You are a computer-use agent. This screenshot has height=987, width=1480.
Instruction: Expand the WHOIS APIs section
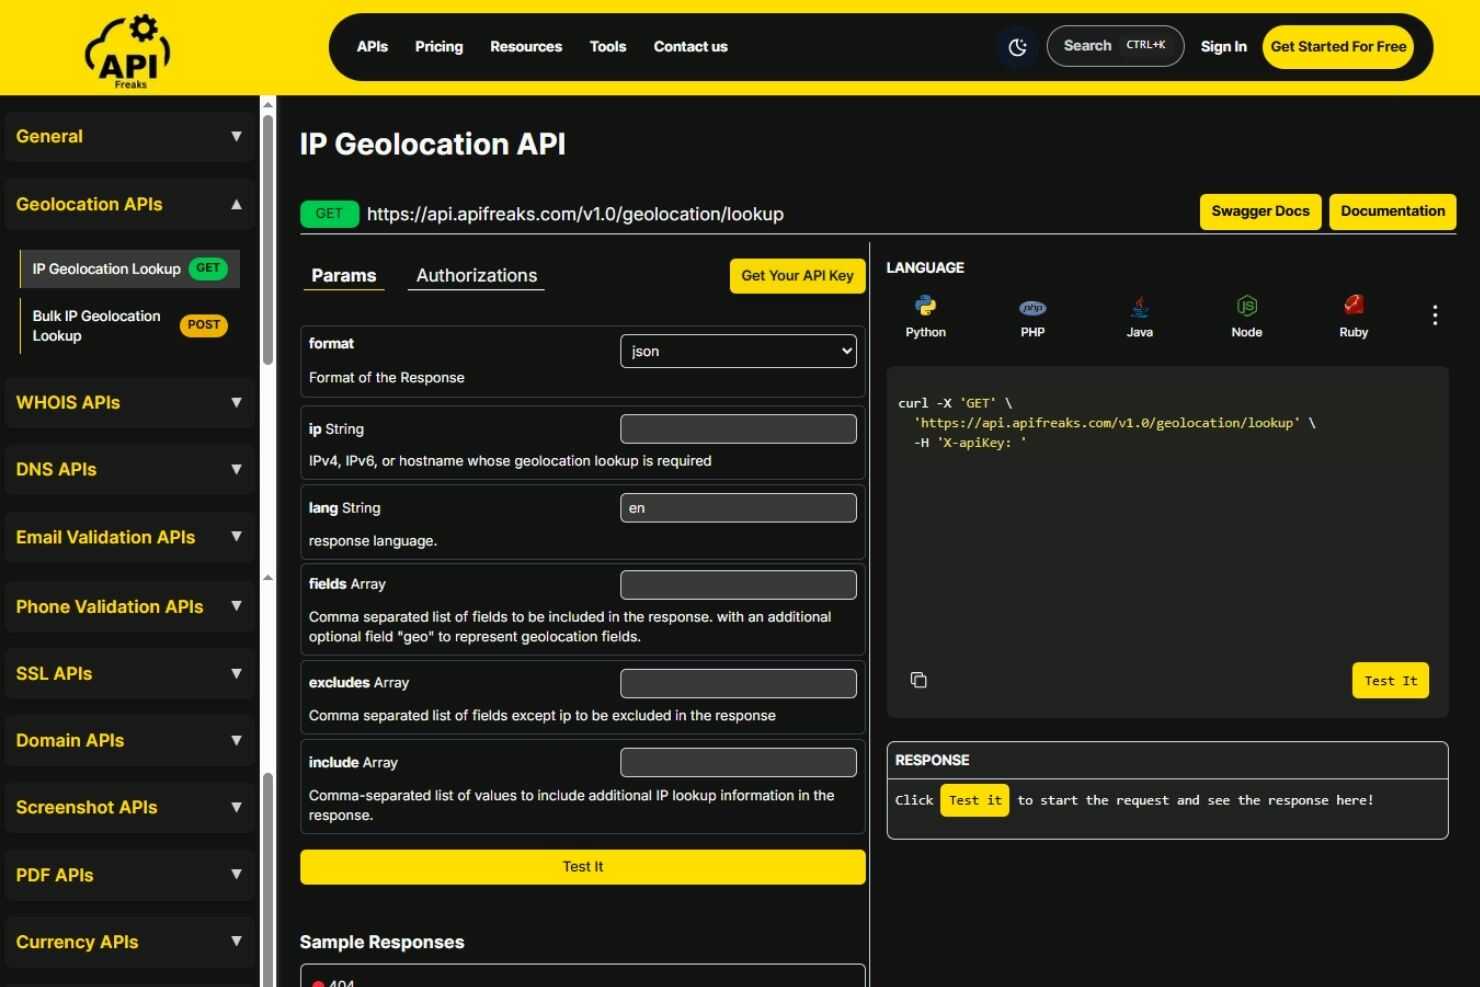click(x=130, y=402)
